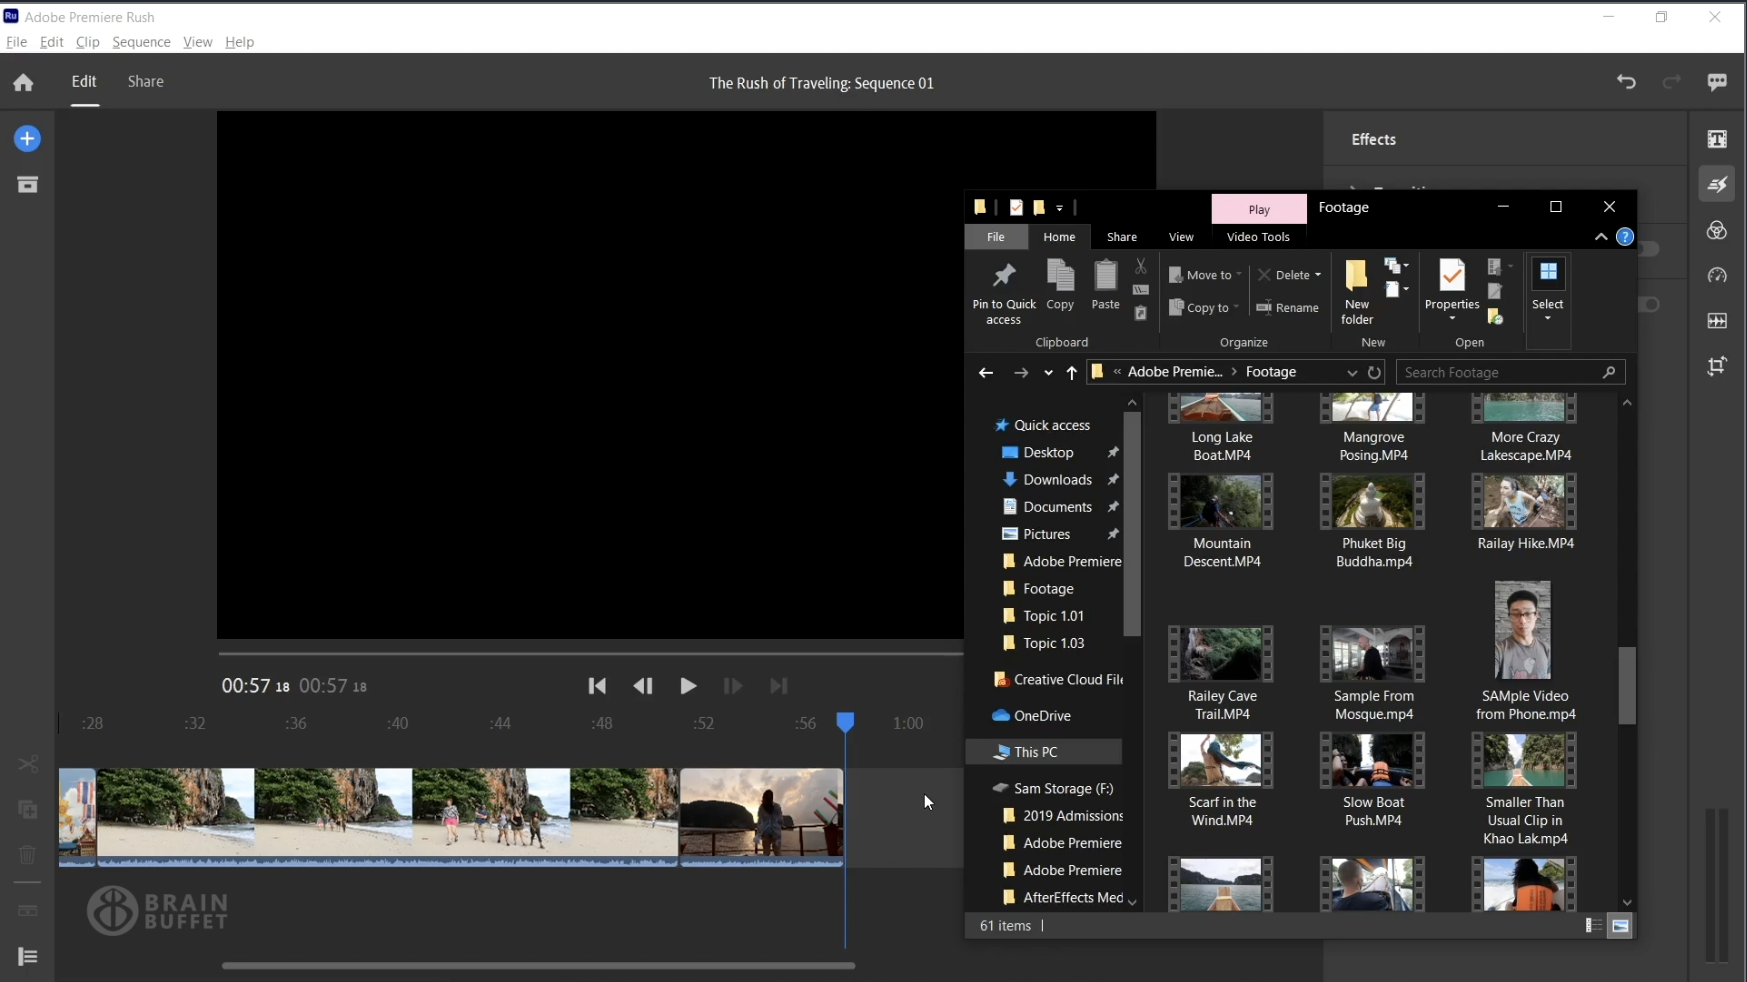This screenshot has height=982, width=1747.
Task: Expand the Move to dropdown
Action: pyautogui.click(x=1241, y=276)
